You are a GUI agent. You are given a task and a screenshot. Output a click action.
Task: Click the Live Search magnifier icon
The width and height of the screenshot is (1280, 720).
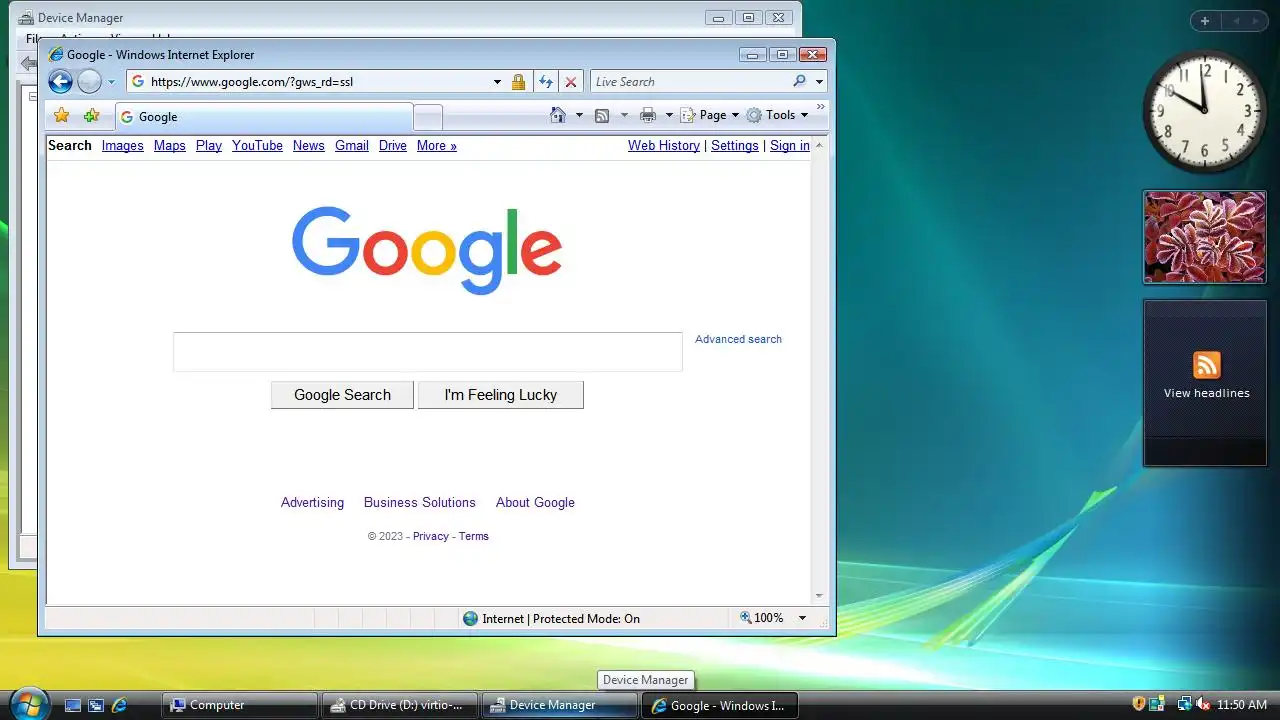click(799, 81)
